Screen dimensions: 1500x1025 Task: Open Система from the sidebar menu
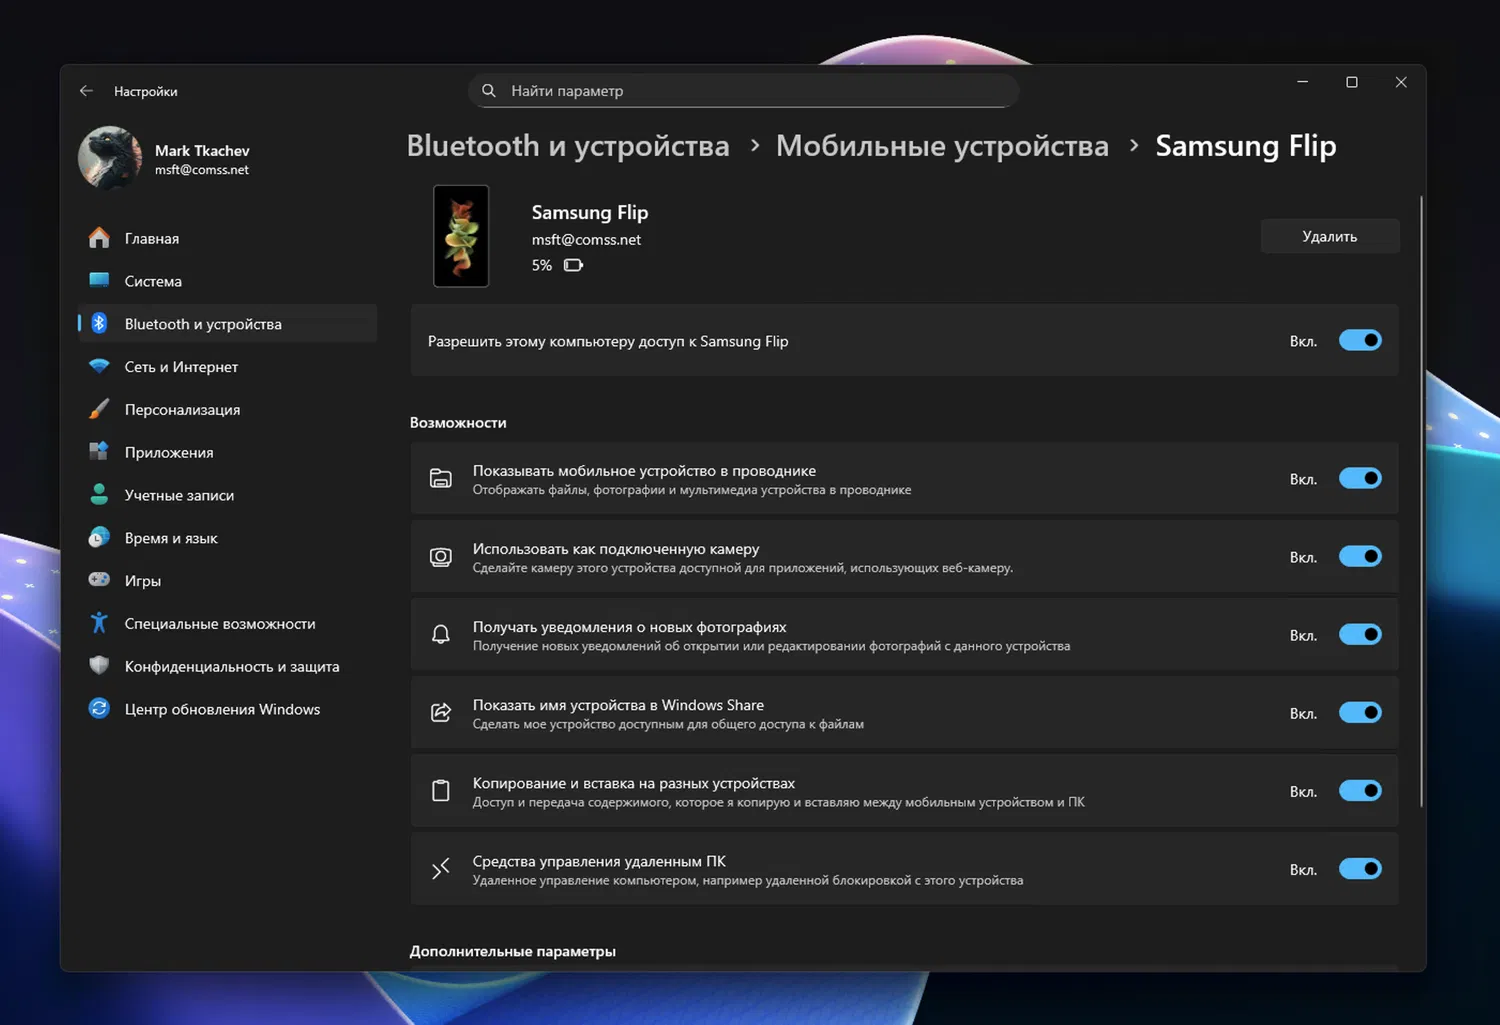pyautogui.click(x=152, y=281)
